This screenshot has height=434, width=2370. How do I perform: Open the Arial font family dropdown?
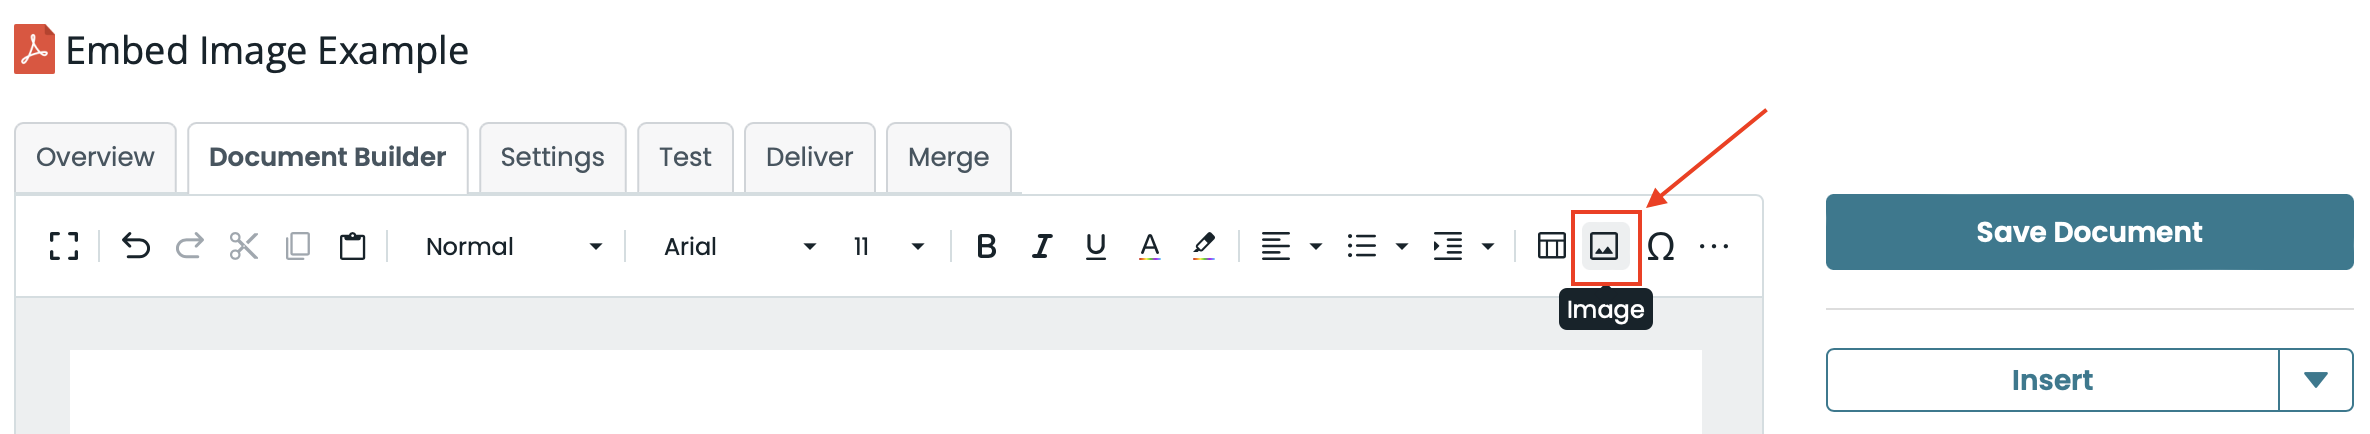[x=739, y=246]
